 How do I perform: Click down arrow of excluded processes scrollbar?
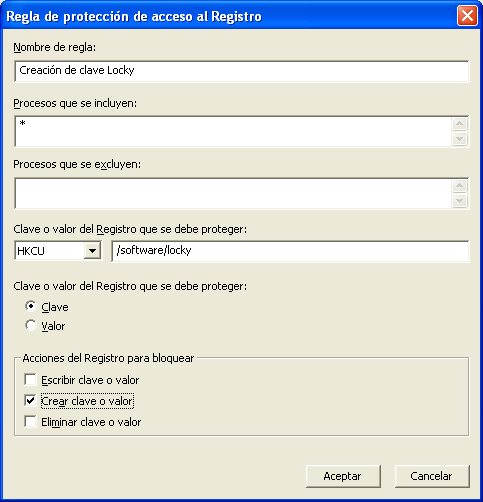click(x=460, y=201)
